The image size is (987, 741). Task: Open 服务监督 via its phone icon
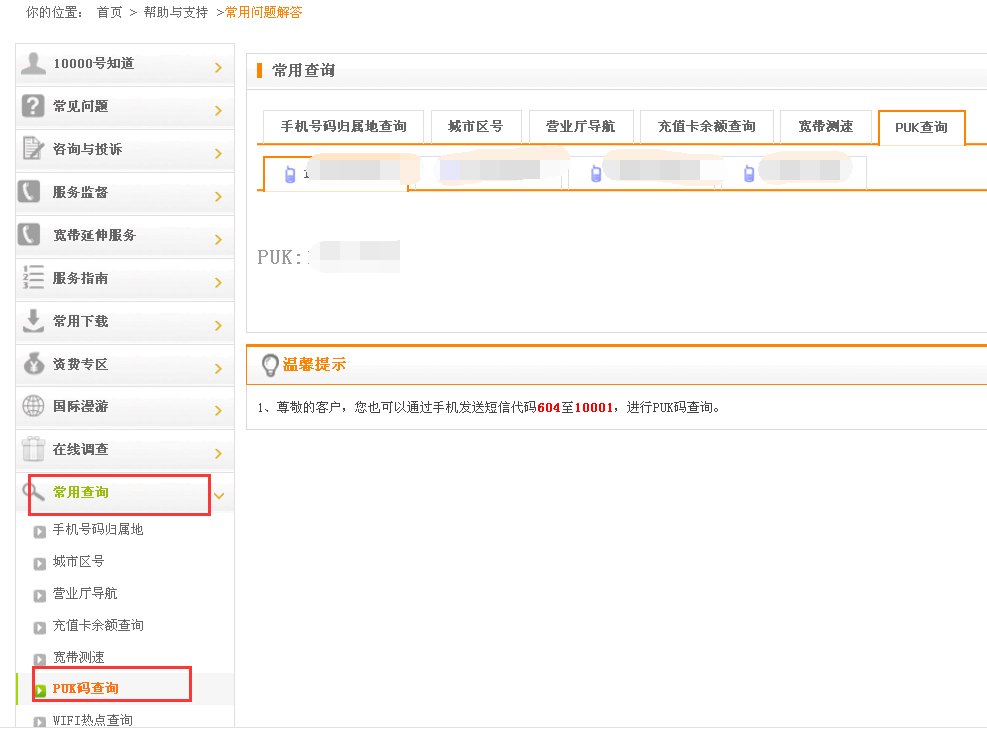(30, 193)
